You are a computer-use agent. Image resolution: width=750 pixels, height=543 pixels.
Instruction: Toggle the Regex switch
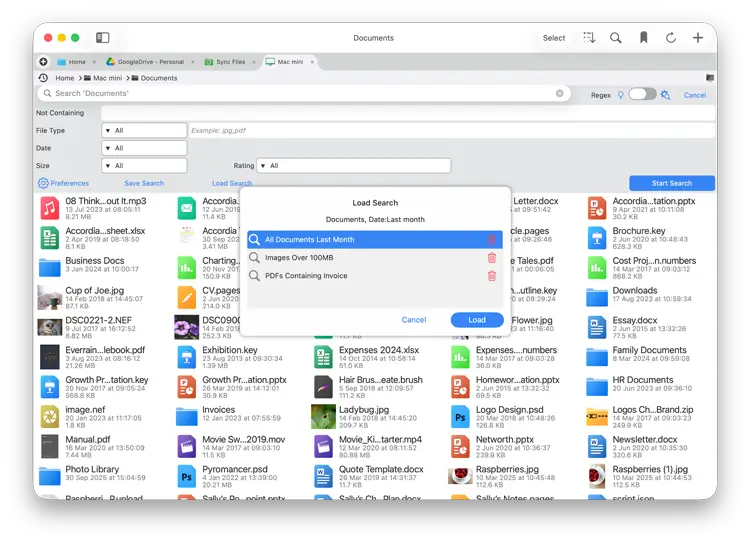tap(642, 94)
